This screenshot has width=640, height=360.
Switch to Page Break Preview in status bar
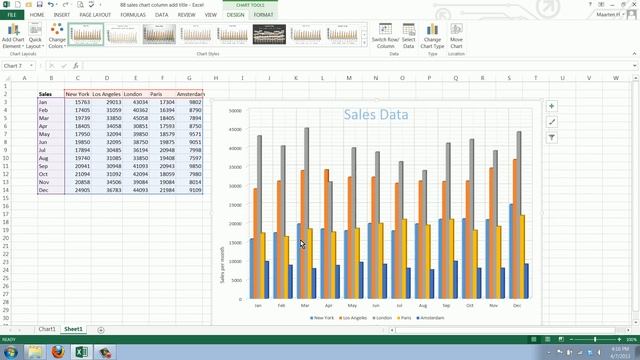pyautogui.click(x=561, y=339)
